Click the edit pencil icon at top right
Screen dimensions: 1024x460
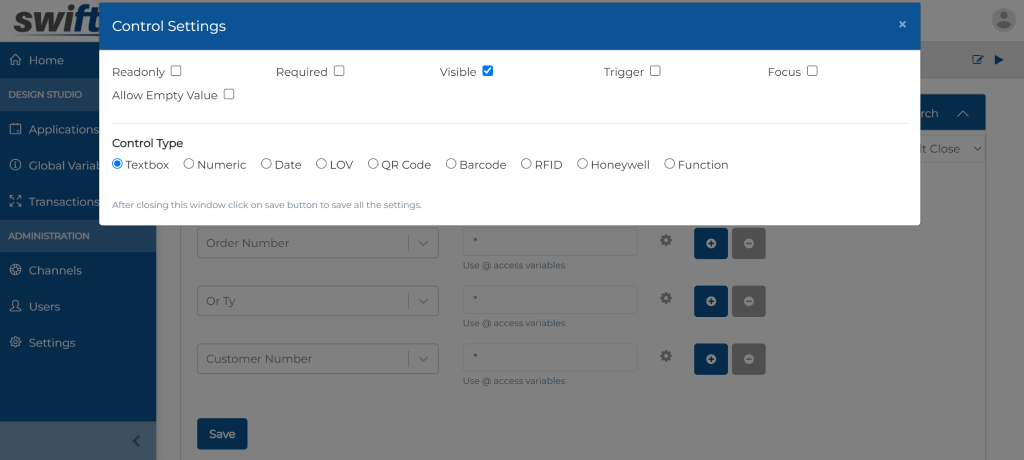(x=978, y=60)
